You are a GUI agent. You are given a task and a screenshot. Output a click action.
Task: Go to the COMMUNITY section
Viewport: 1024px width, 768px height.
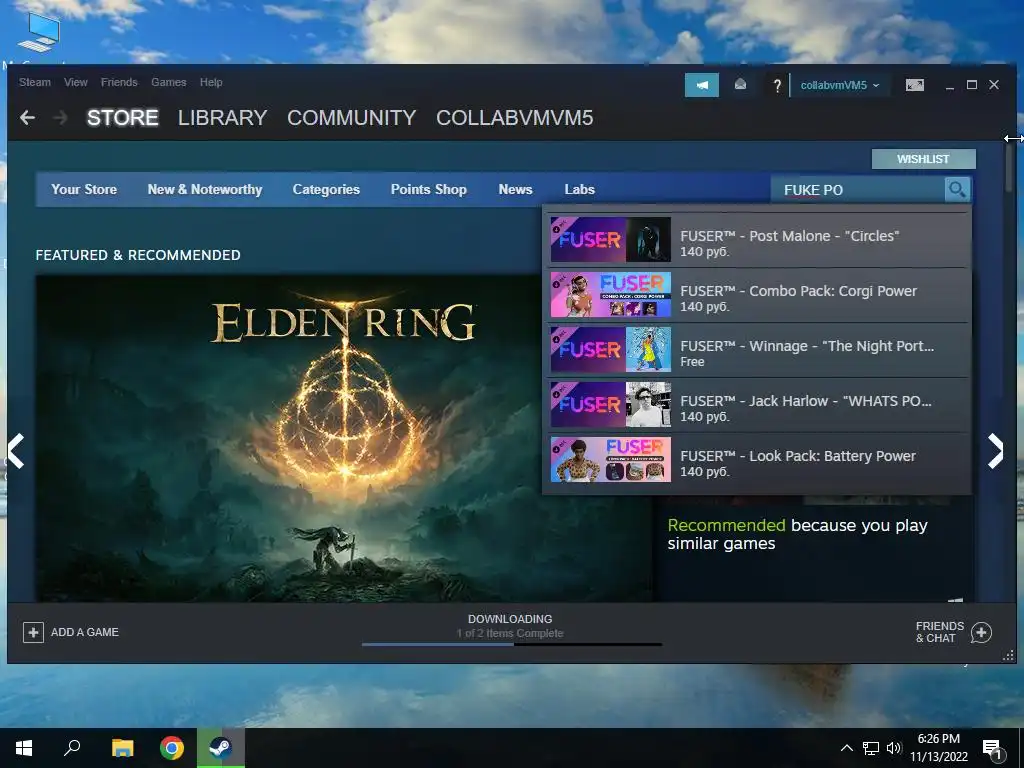[x=351, y=118]
